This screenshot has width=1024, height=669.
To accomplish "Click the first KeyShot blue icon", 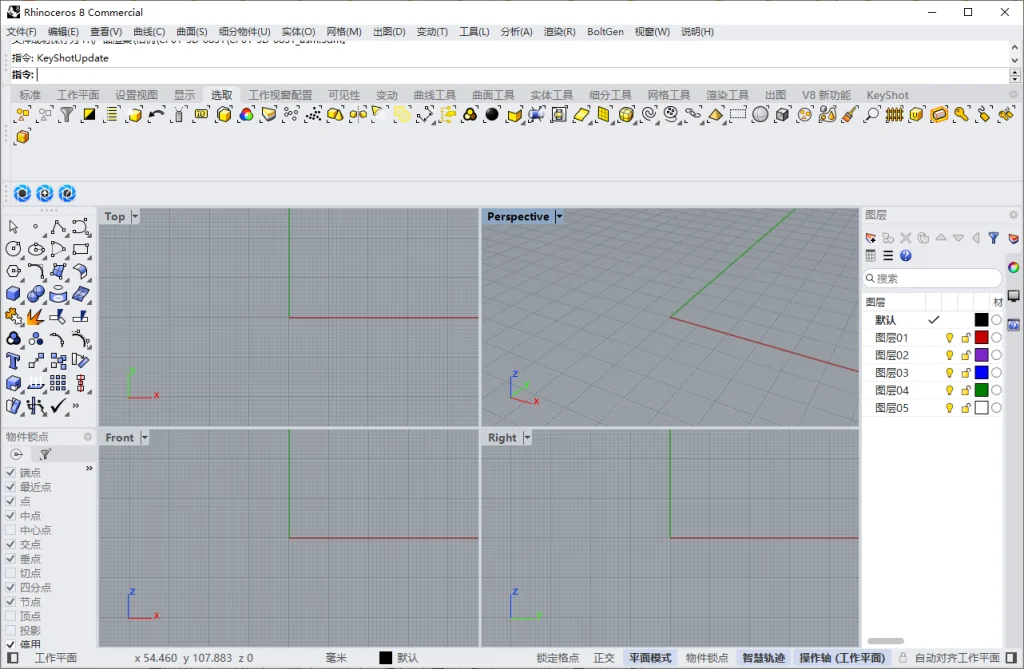I will coord(22,193).
